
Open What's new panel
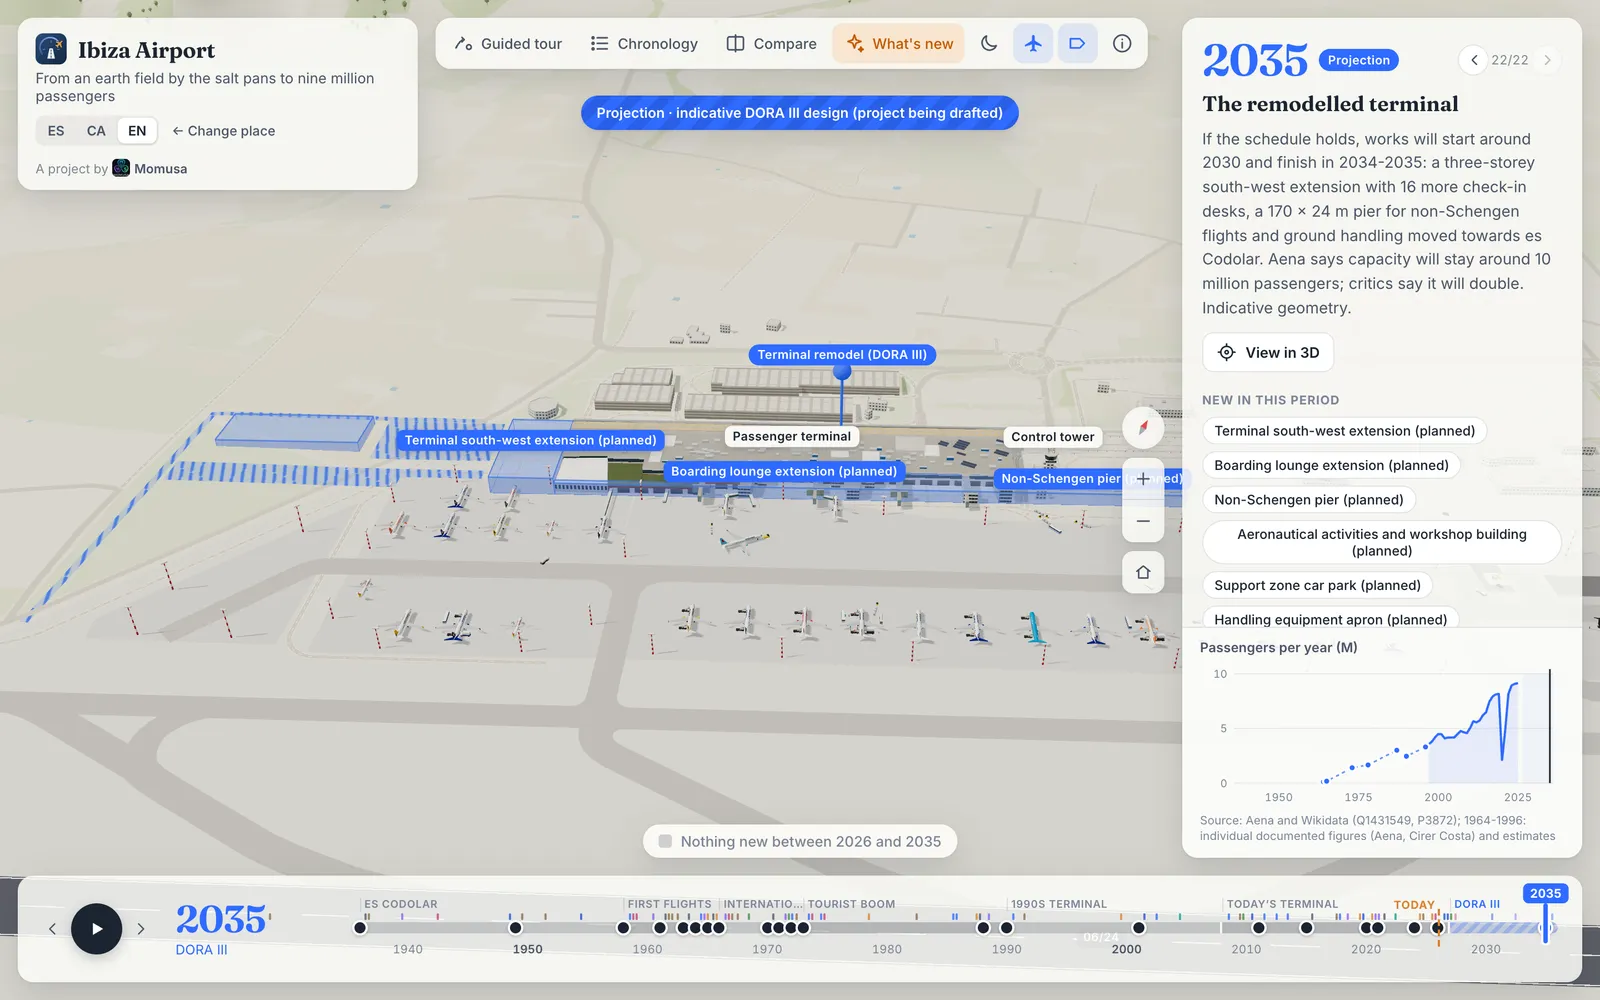click(x=899, y=44)
